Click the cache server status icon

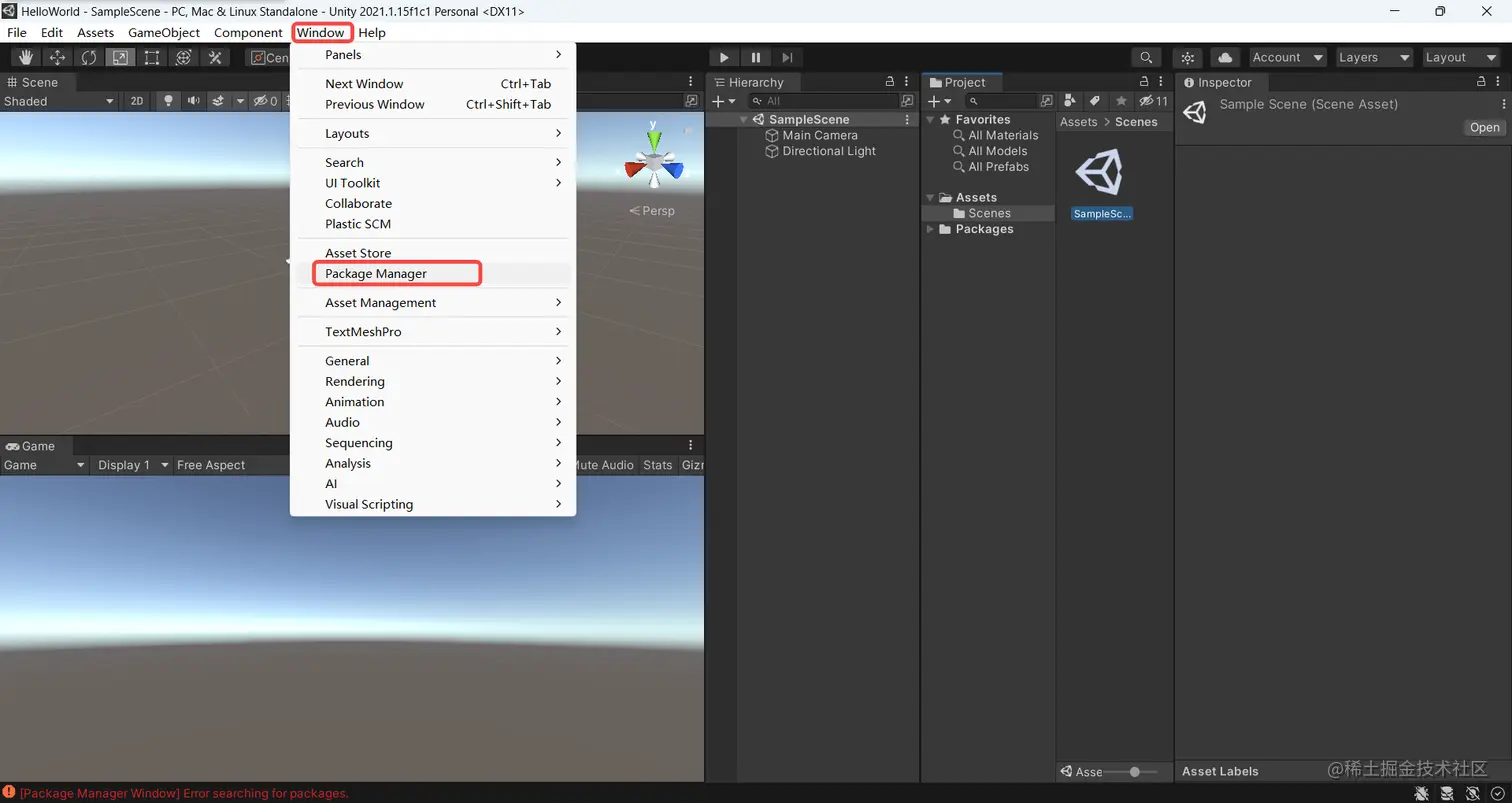pos(1446,793)
